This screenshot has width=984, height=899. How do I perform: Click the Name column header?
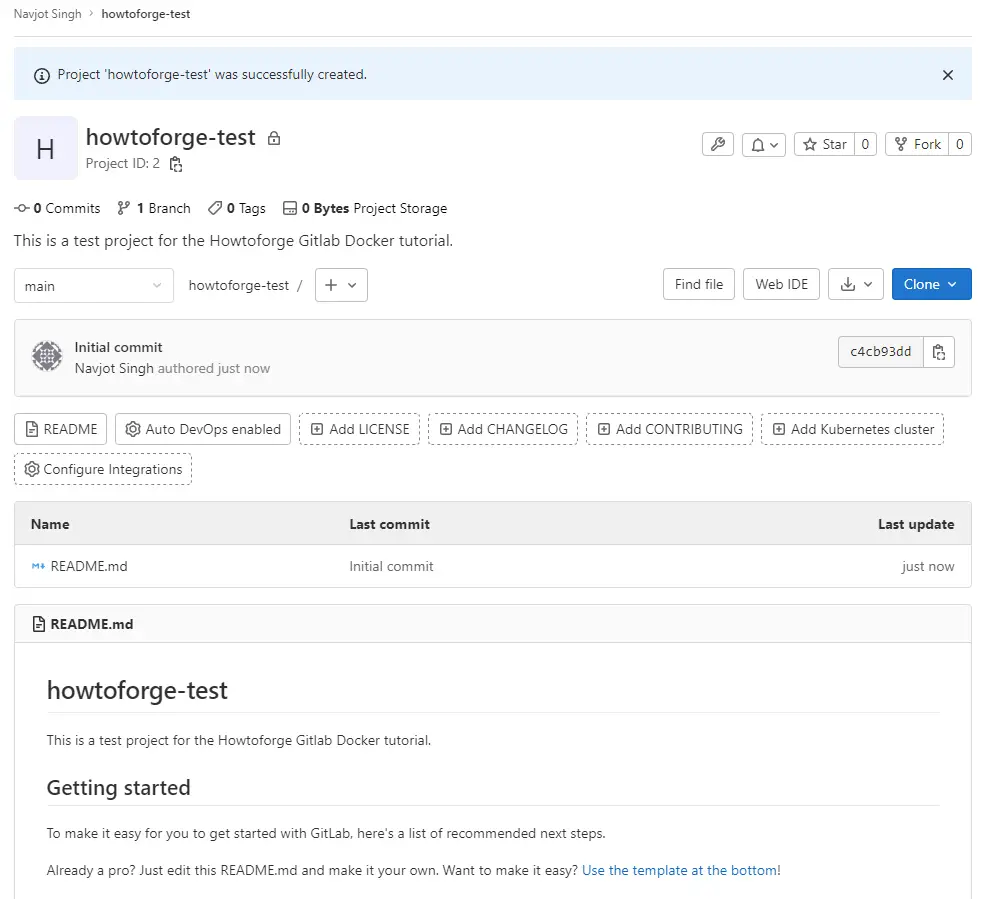[x=50, y=524]
